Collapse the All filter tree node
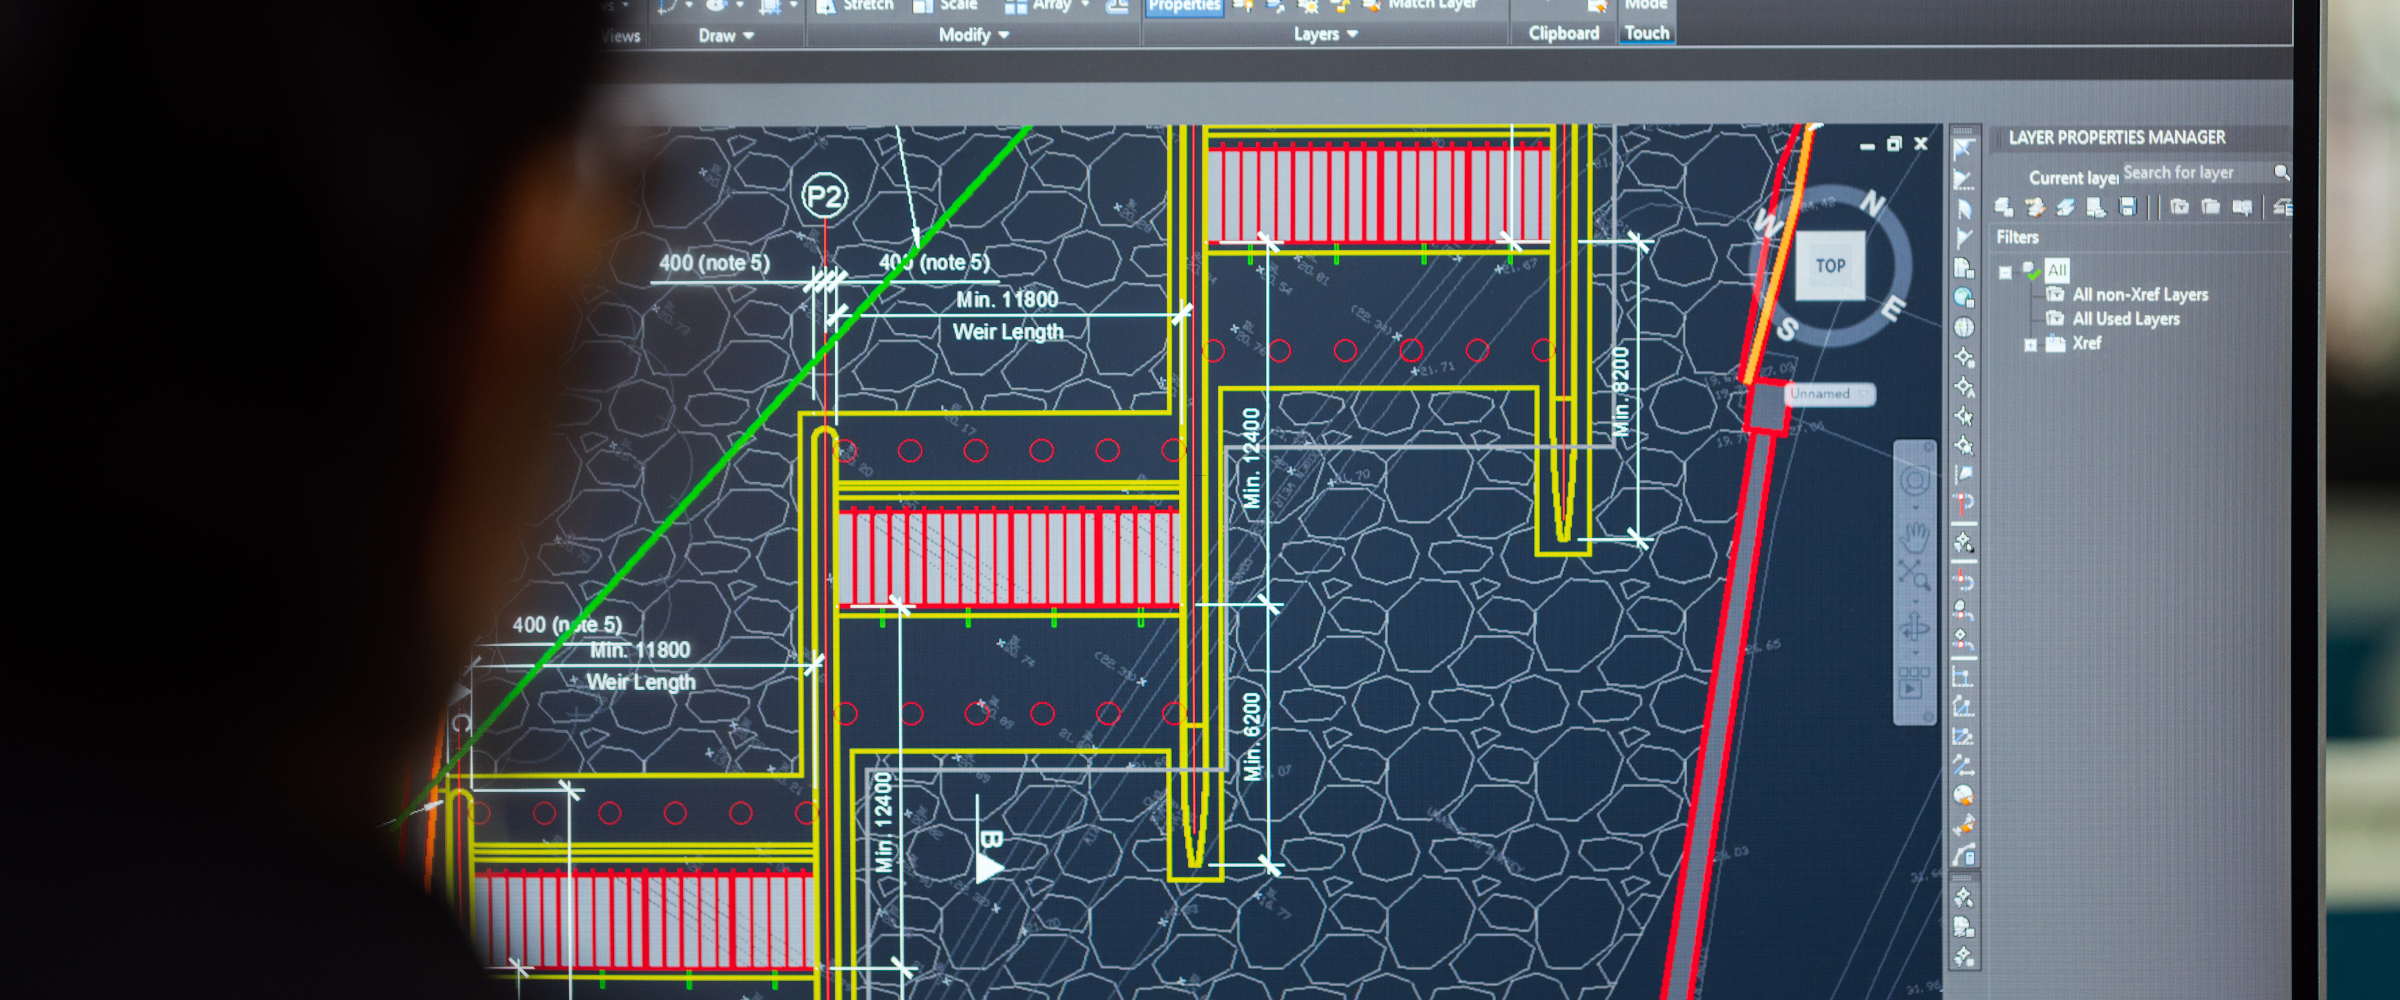 pos(2005,272)
